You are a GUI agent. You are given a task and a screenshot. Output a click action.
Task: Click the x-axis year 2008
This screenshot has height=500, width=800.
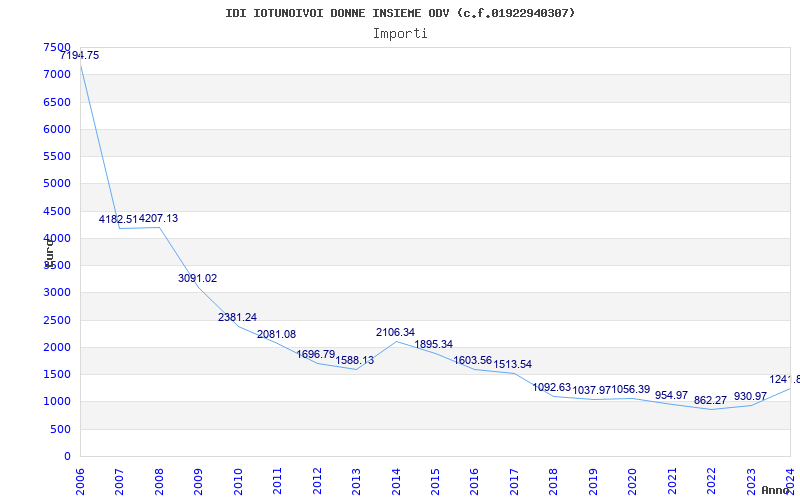tap(159, 482)
